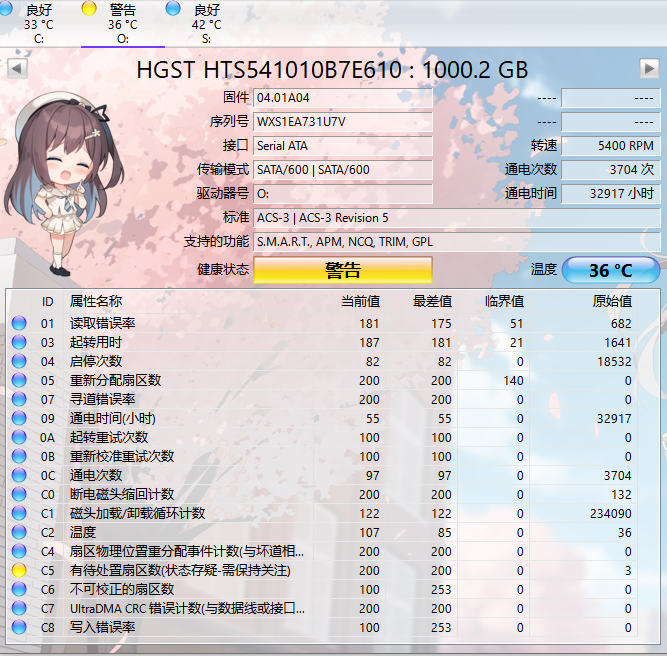Viewport: 667px width, 656px height.
Task: Switch to the S: drive tab
Action: 206,24
